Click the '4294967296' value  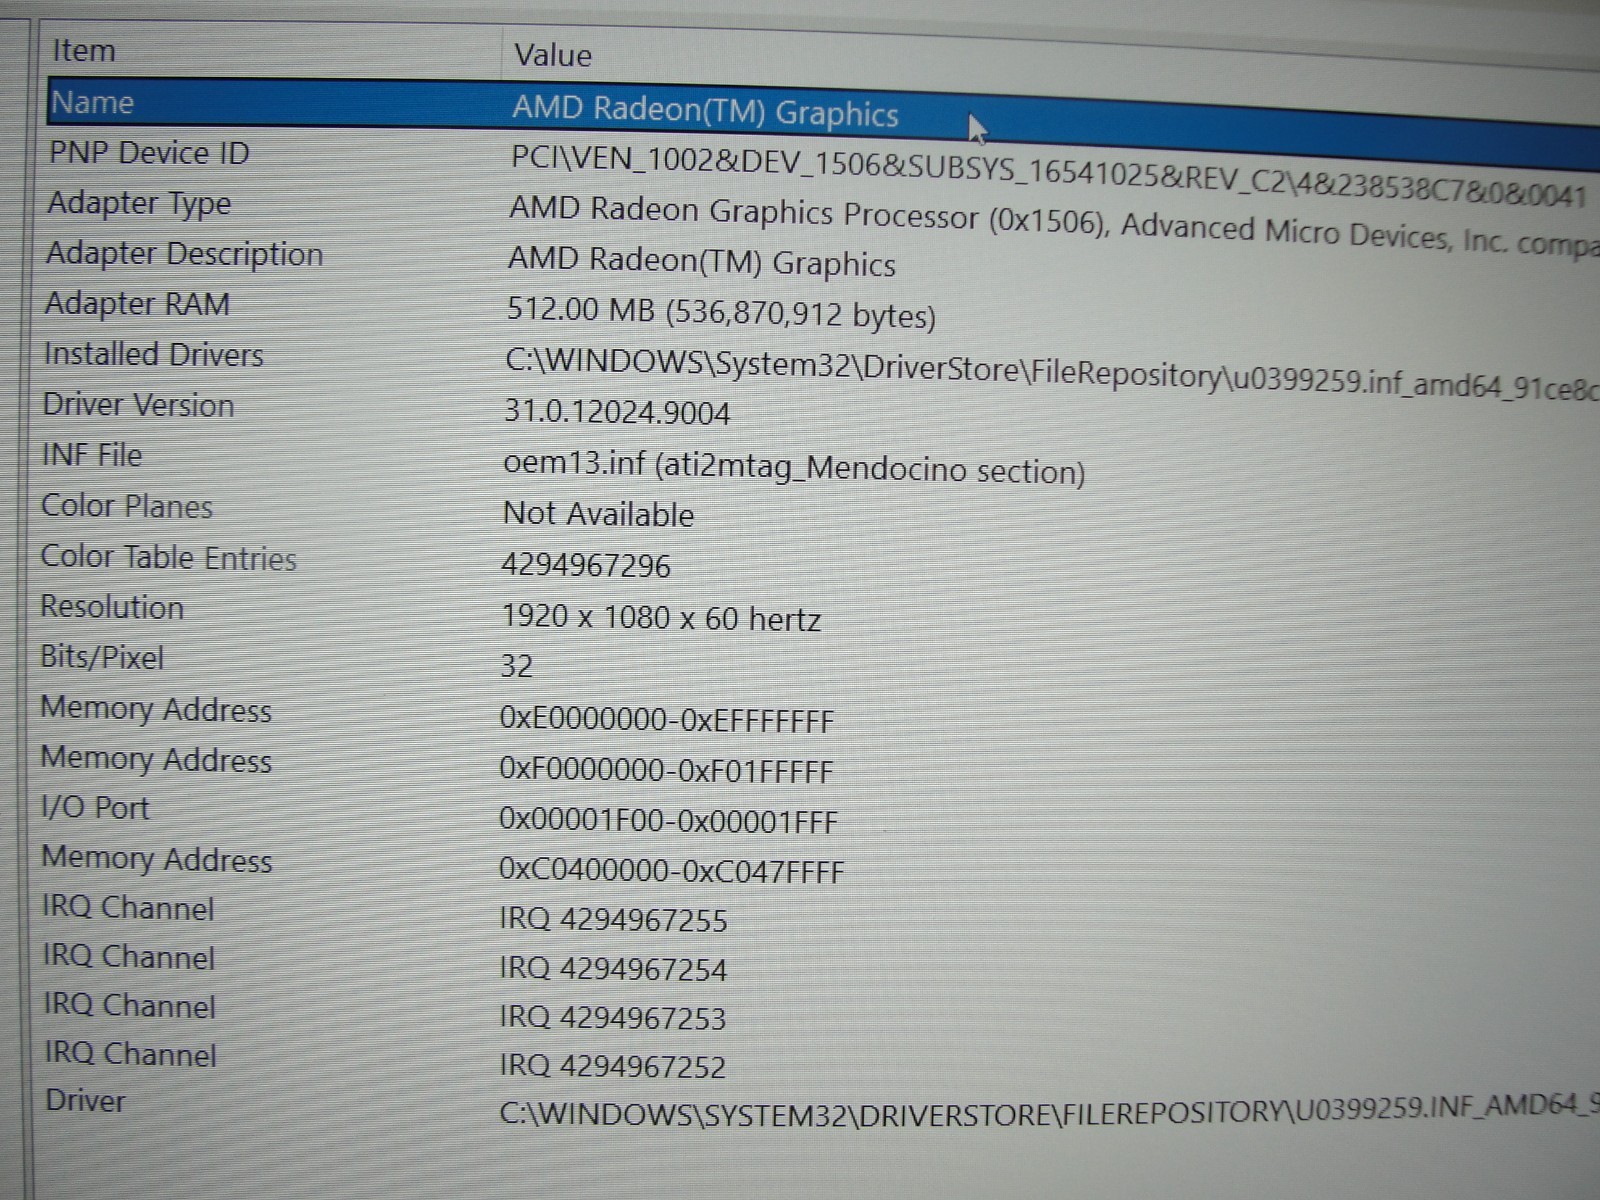(x=586, y=565)
